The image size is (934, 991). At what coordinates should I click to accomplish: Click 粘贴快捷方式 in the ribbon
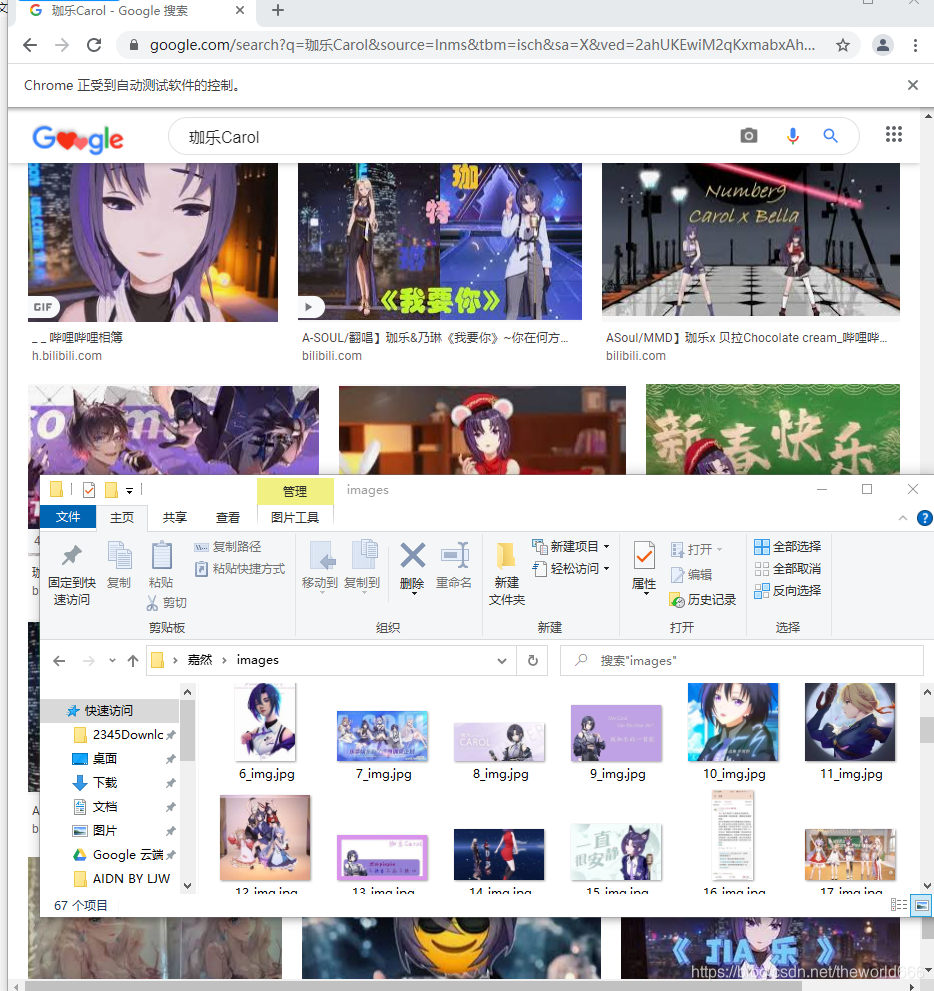point(240,569)
